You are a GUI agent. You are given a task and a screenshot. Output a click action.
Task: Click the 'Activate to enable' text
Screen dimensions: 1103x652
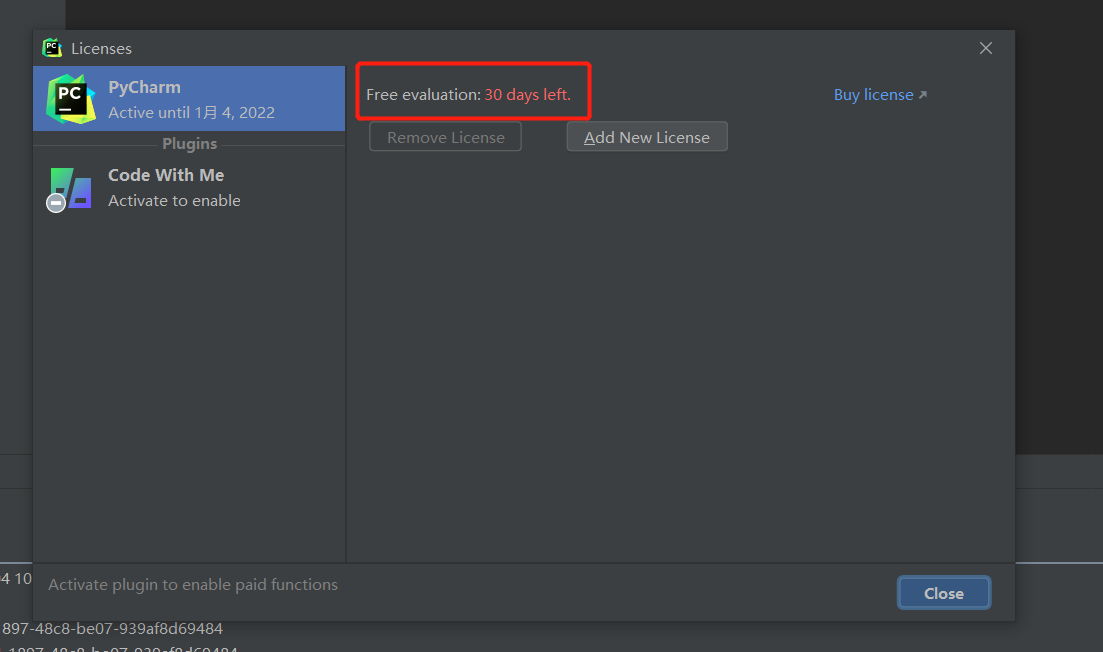tap(174, 200)
